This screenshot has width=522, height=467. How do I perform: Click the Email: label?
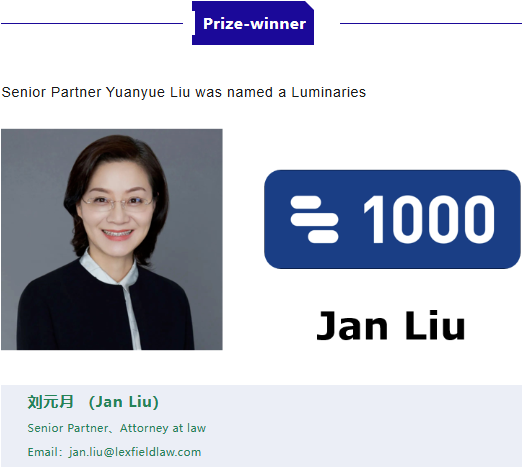click(45, 452)
